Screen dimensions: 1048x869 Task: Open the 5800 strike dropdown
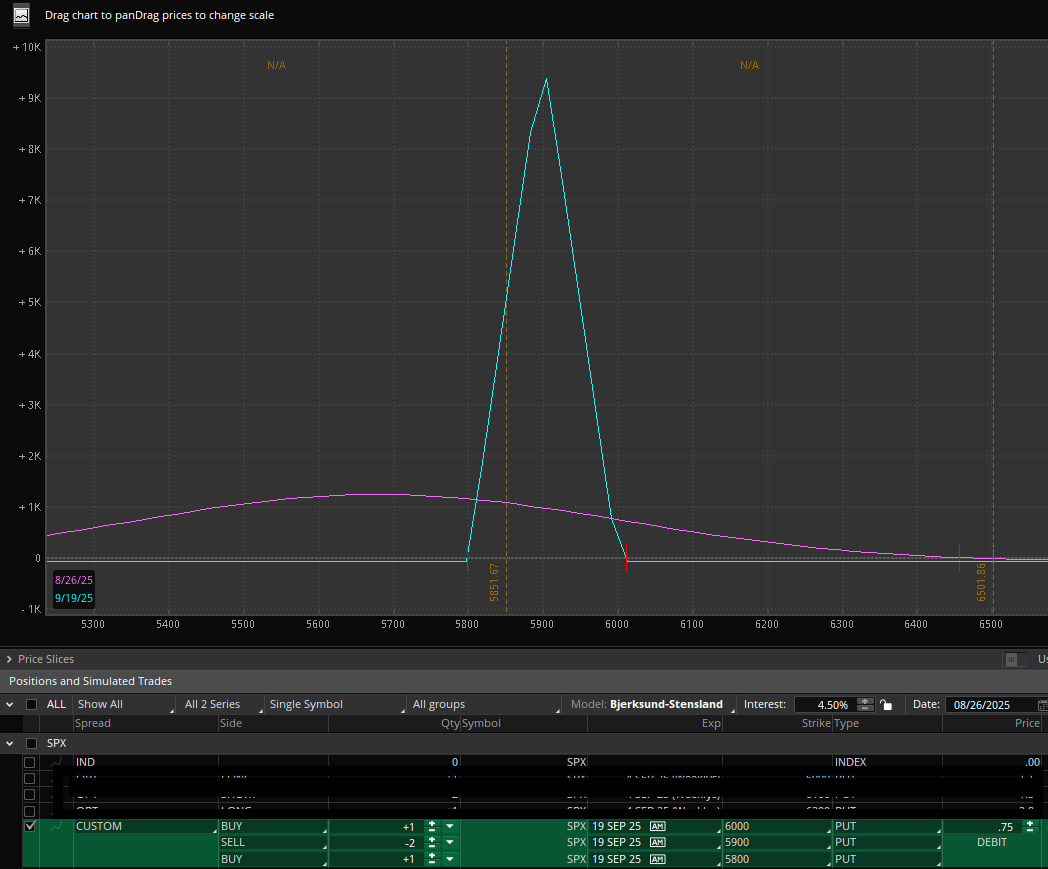pos(777,859)
